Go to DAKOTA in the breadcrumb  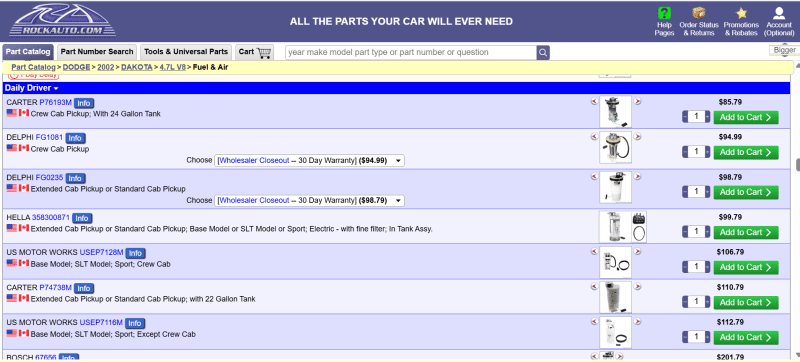coord(136,67)
